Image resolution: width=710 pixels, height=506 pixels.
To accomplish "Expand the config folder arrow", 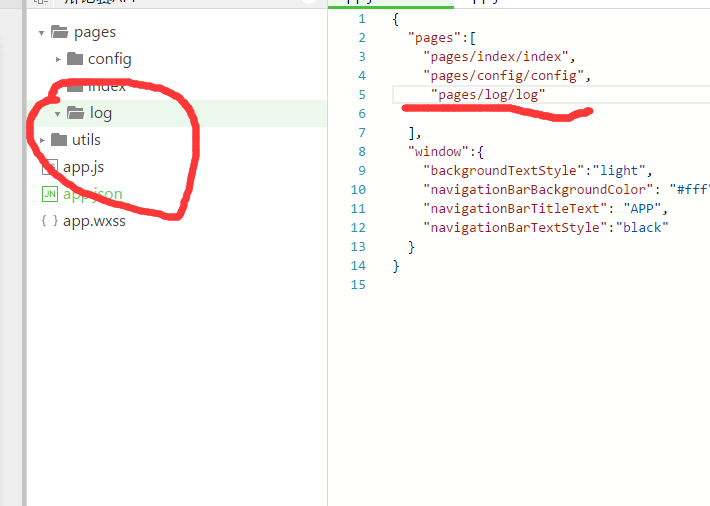I will point(58,59).
